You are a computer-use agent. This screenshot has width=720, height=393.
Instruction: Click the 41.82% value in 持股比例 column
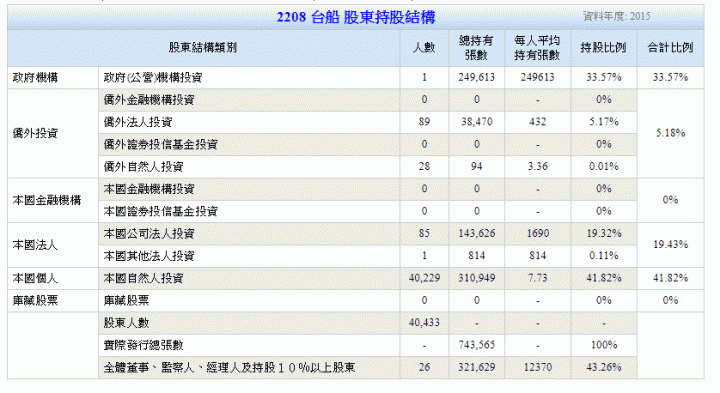pyautogui.click(x=604, y=278)
